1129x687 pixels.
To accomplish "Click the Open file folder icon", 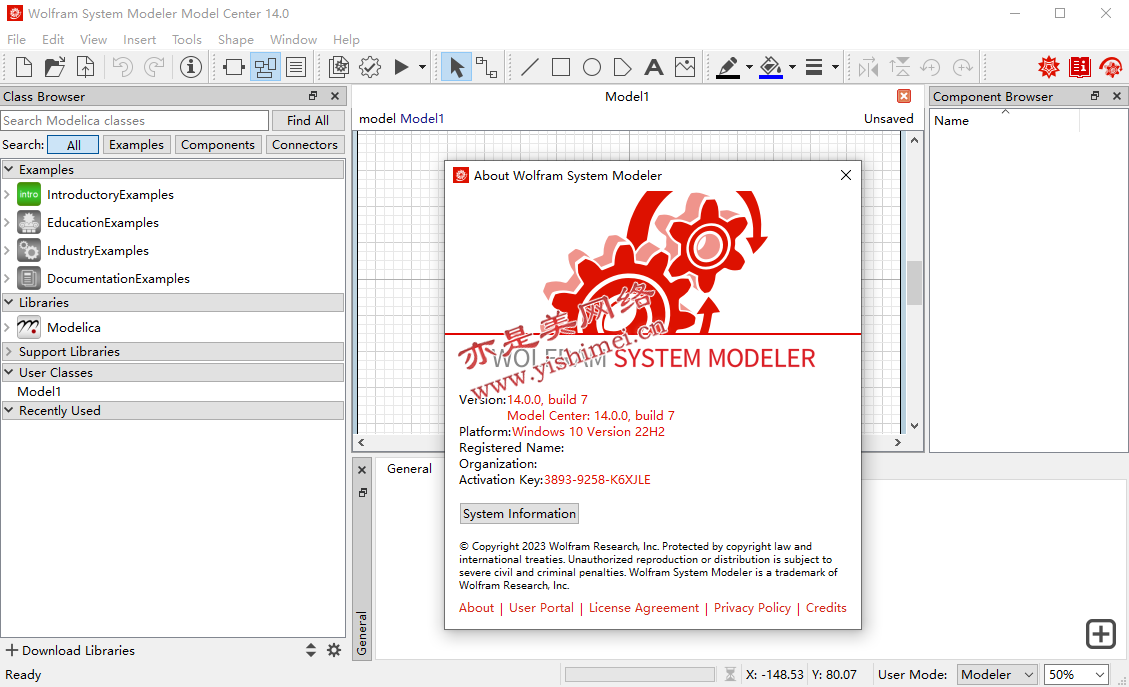I will [x=55, y=67].
